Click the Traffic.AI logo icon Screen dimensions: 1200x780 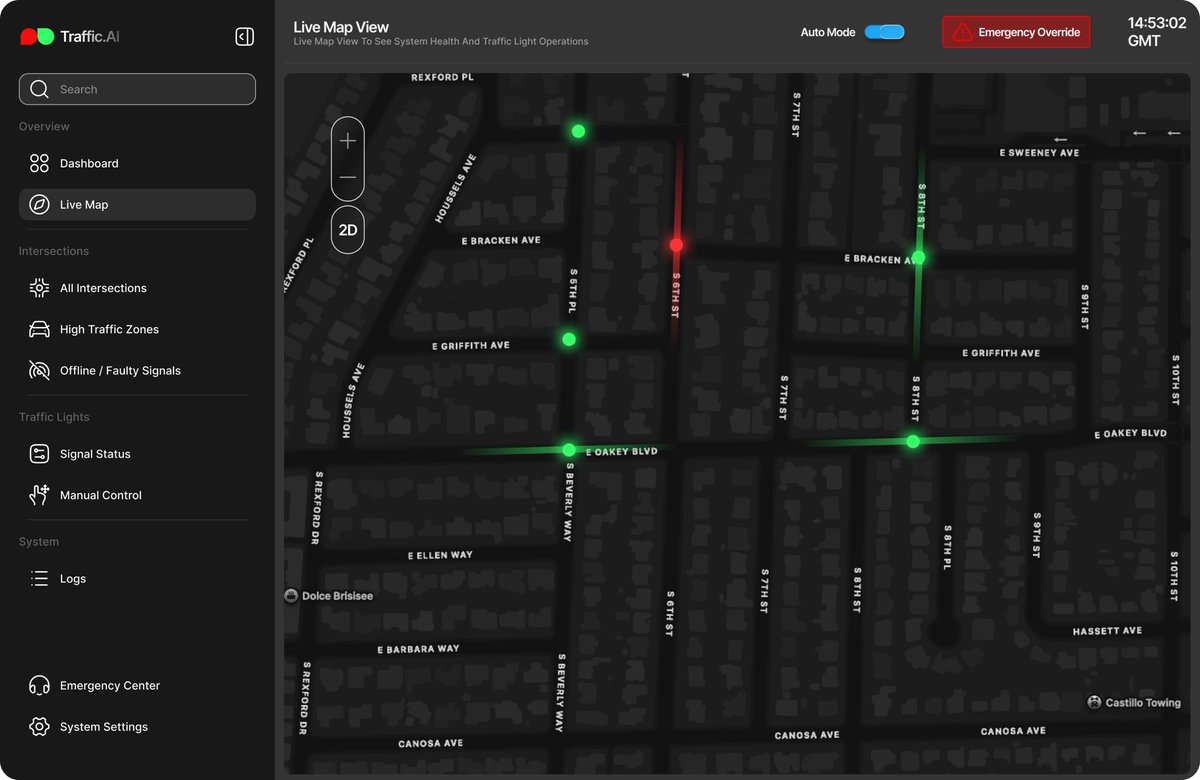[x=37, y=37]
